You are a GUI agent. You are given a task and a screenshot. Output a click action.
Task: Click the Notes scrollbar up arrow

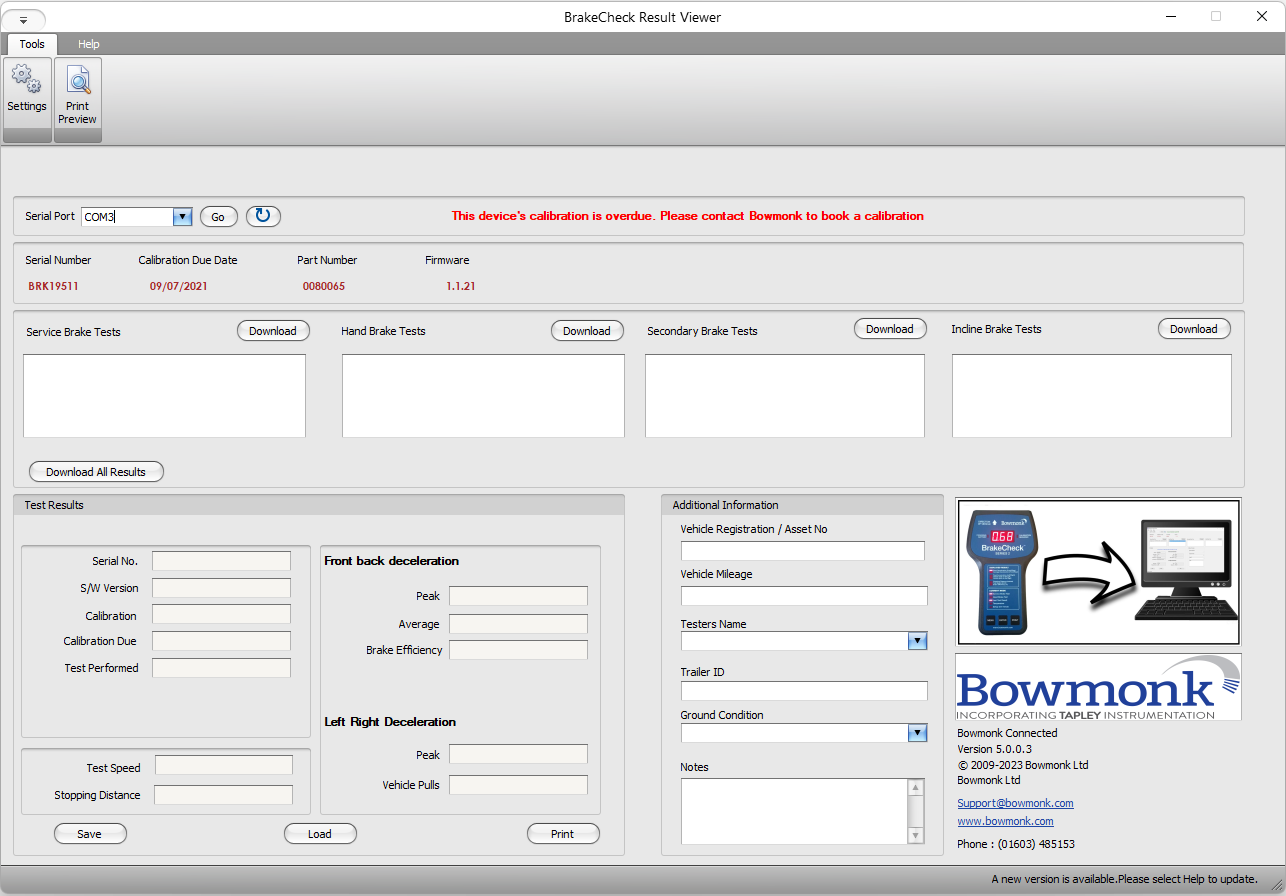(x=916, y=787)
